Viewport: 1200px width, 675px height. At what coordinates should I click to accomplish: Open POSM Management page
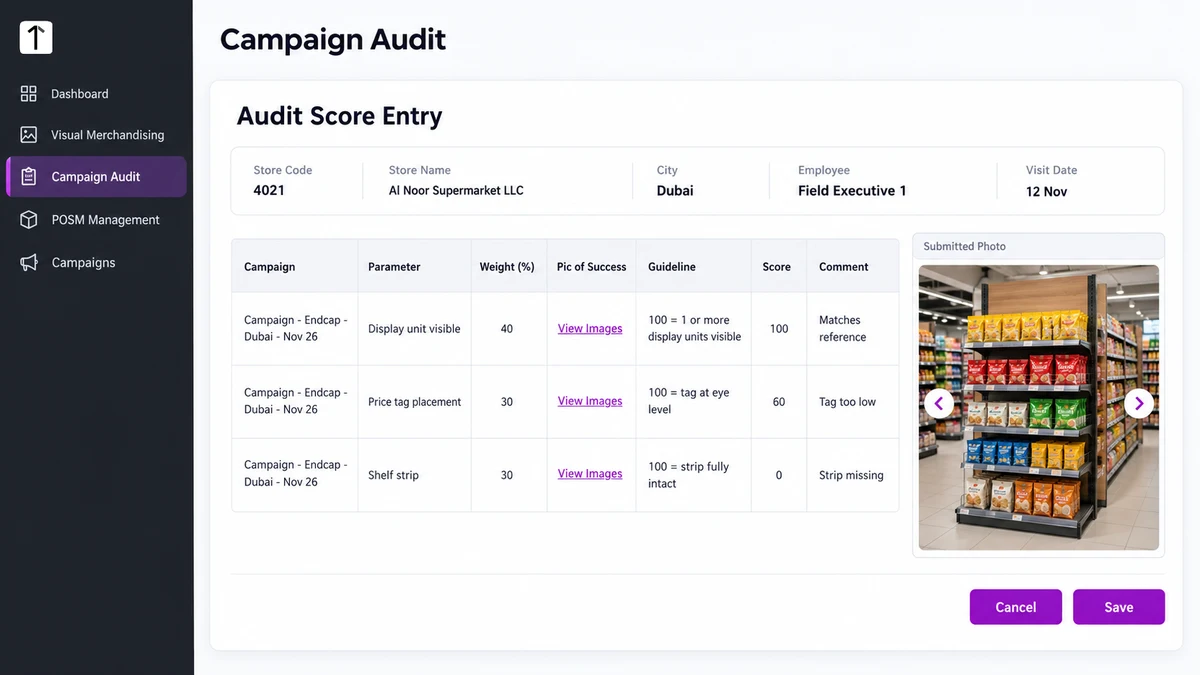point(96,219)
